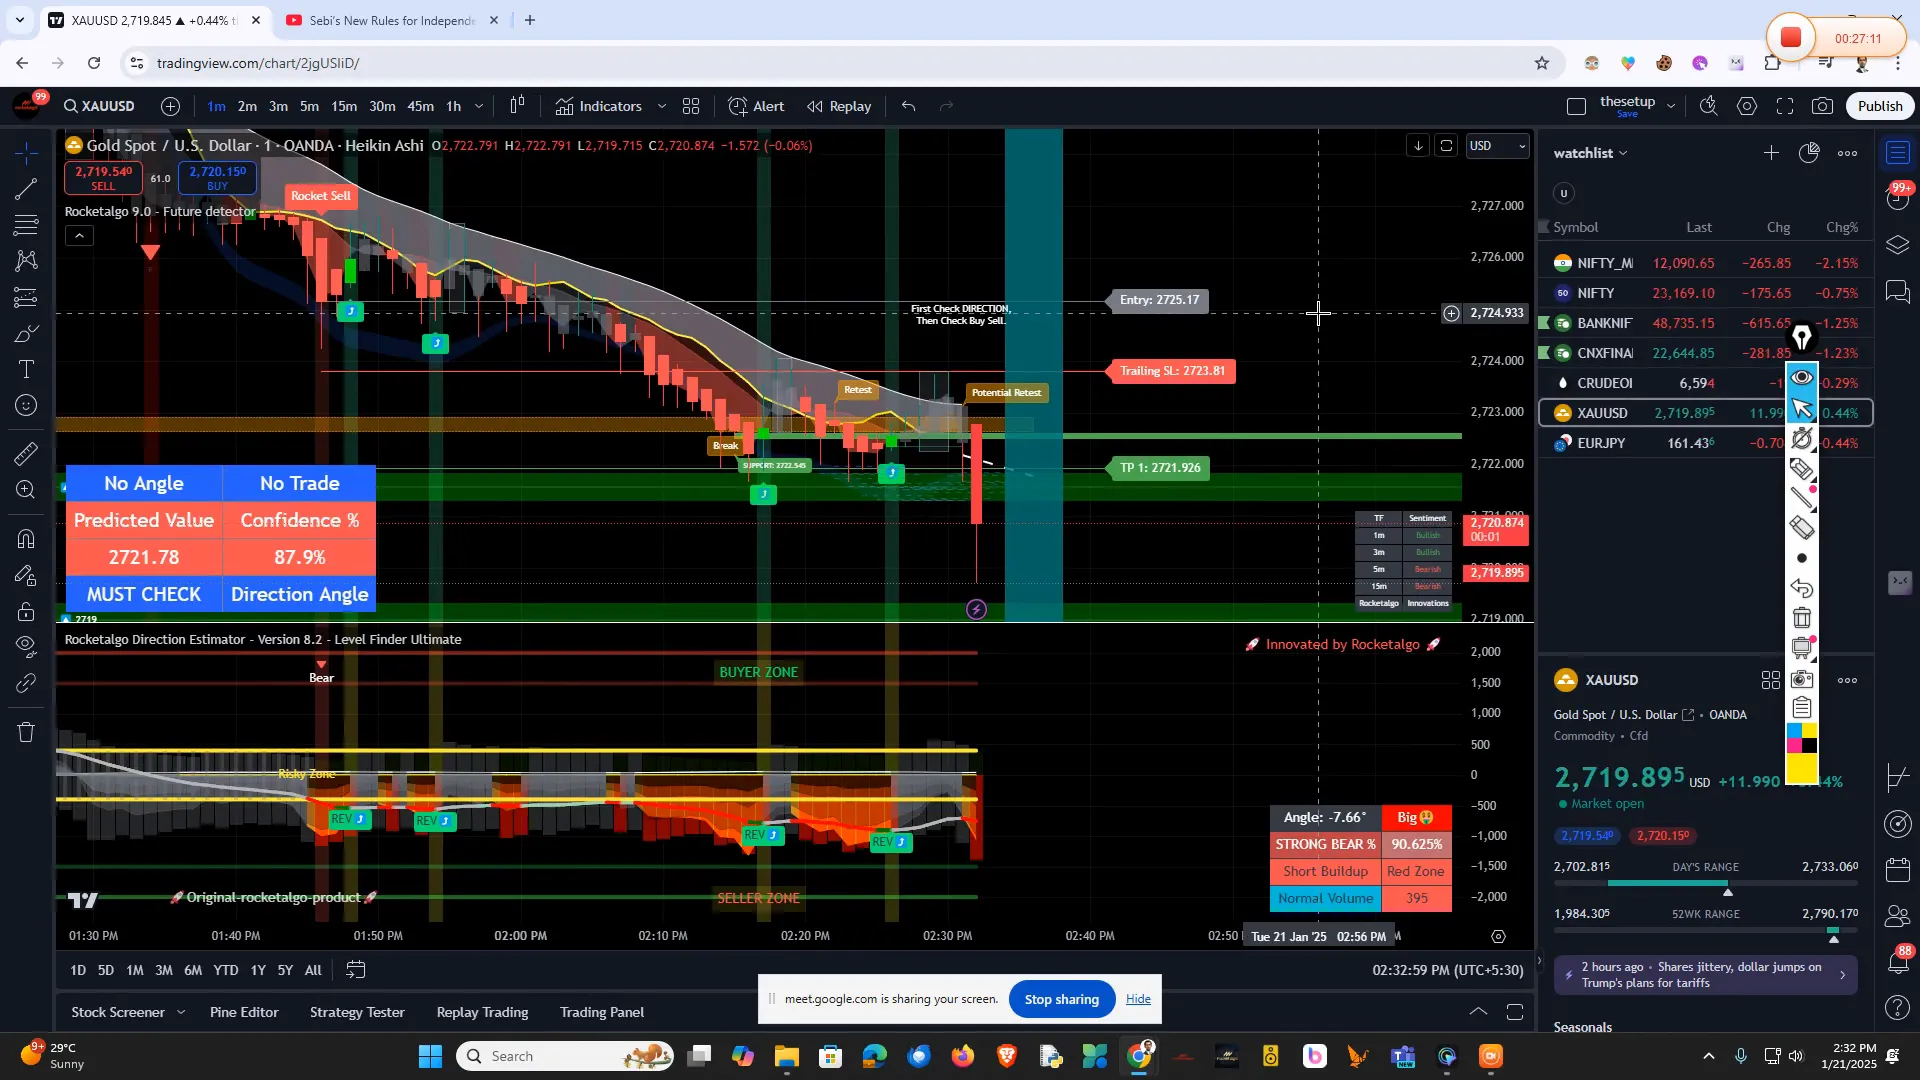The width and height of the screenshot is (1920, 1080).
Task: Open the calendar panel in right sidebar
Action: [1898, 869]
